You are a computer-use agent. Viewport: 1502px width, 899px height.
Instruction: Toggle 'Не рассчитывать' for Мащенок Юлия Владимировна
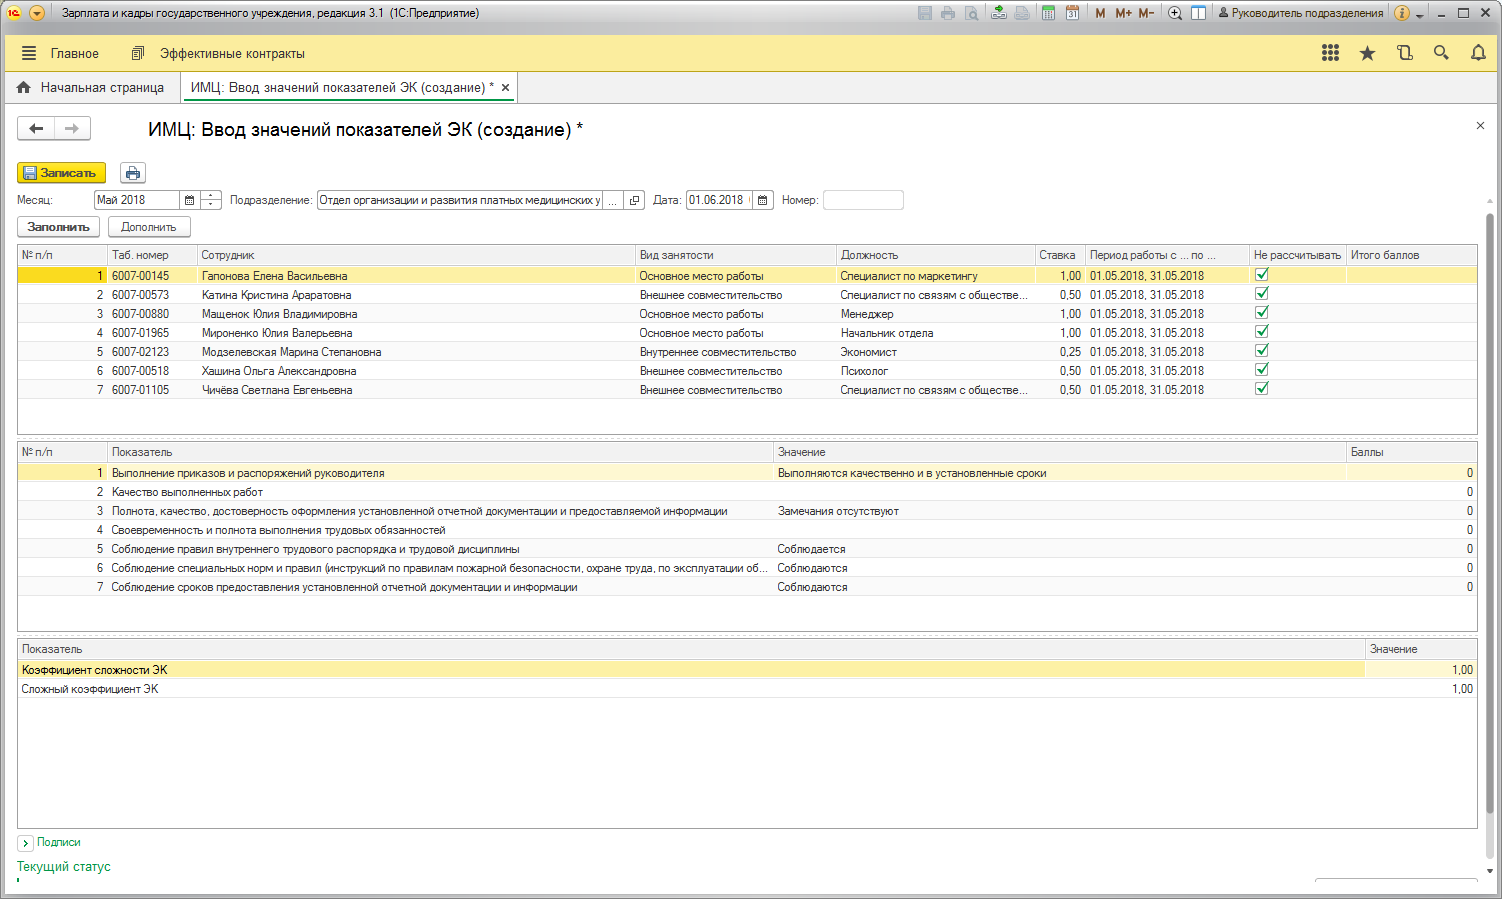(1262, 313)
